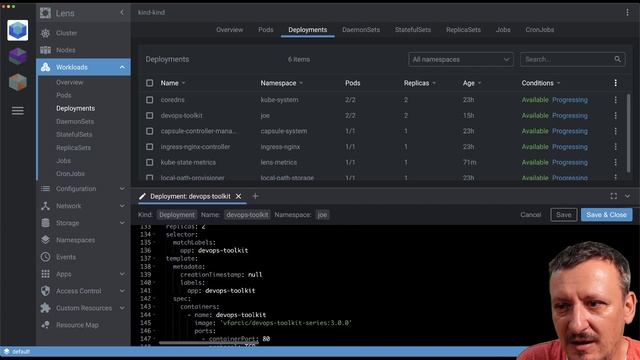
Task: Expand the Access Control section chevron
Action: [122, 291]
